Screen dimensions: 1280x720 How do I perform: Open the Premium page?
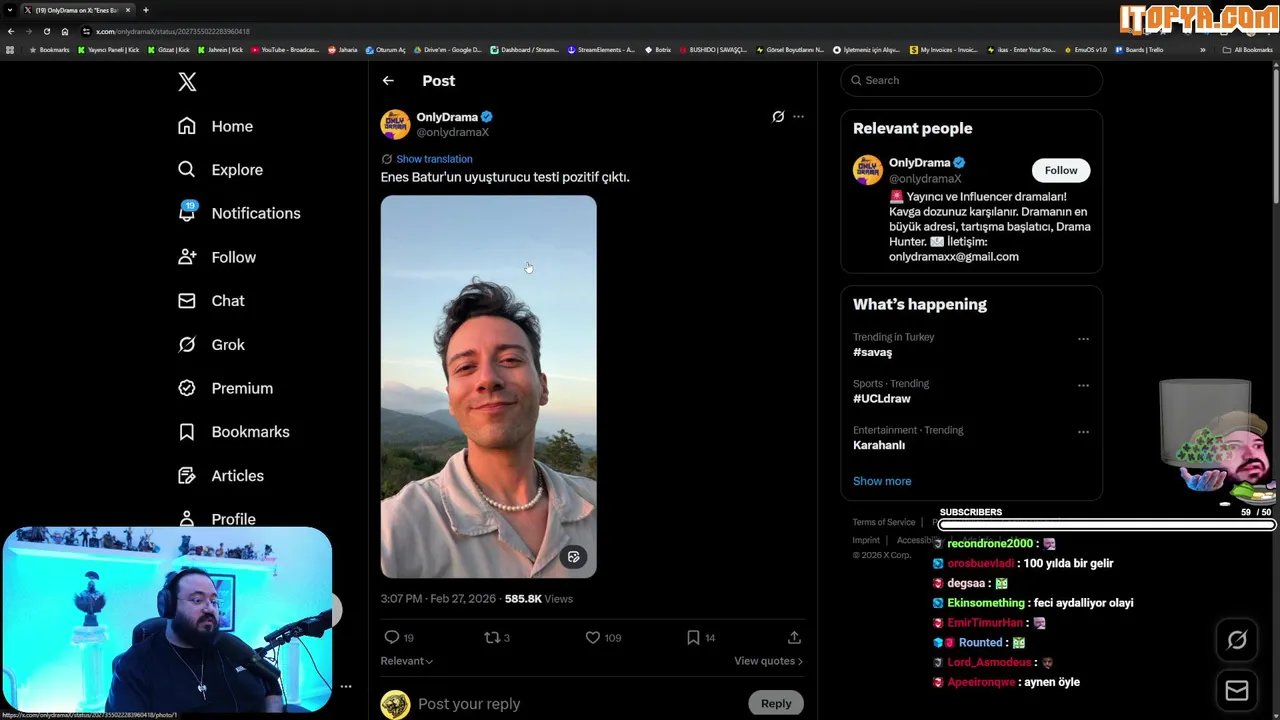tap(224, 388)
